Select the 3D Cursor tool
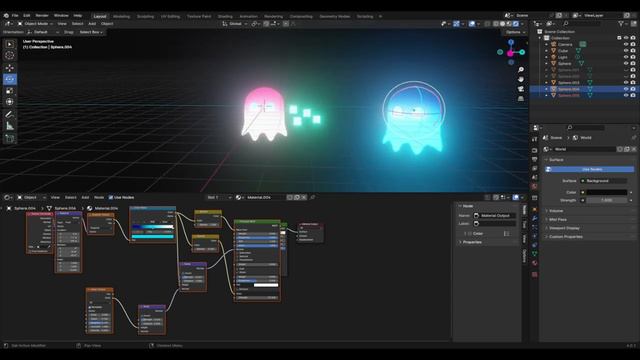 click(10, 56)
